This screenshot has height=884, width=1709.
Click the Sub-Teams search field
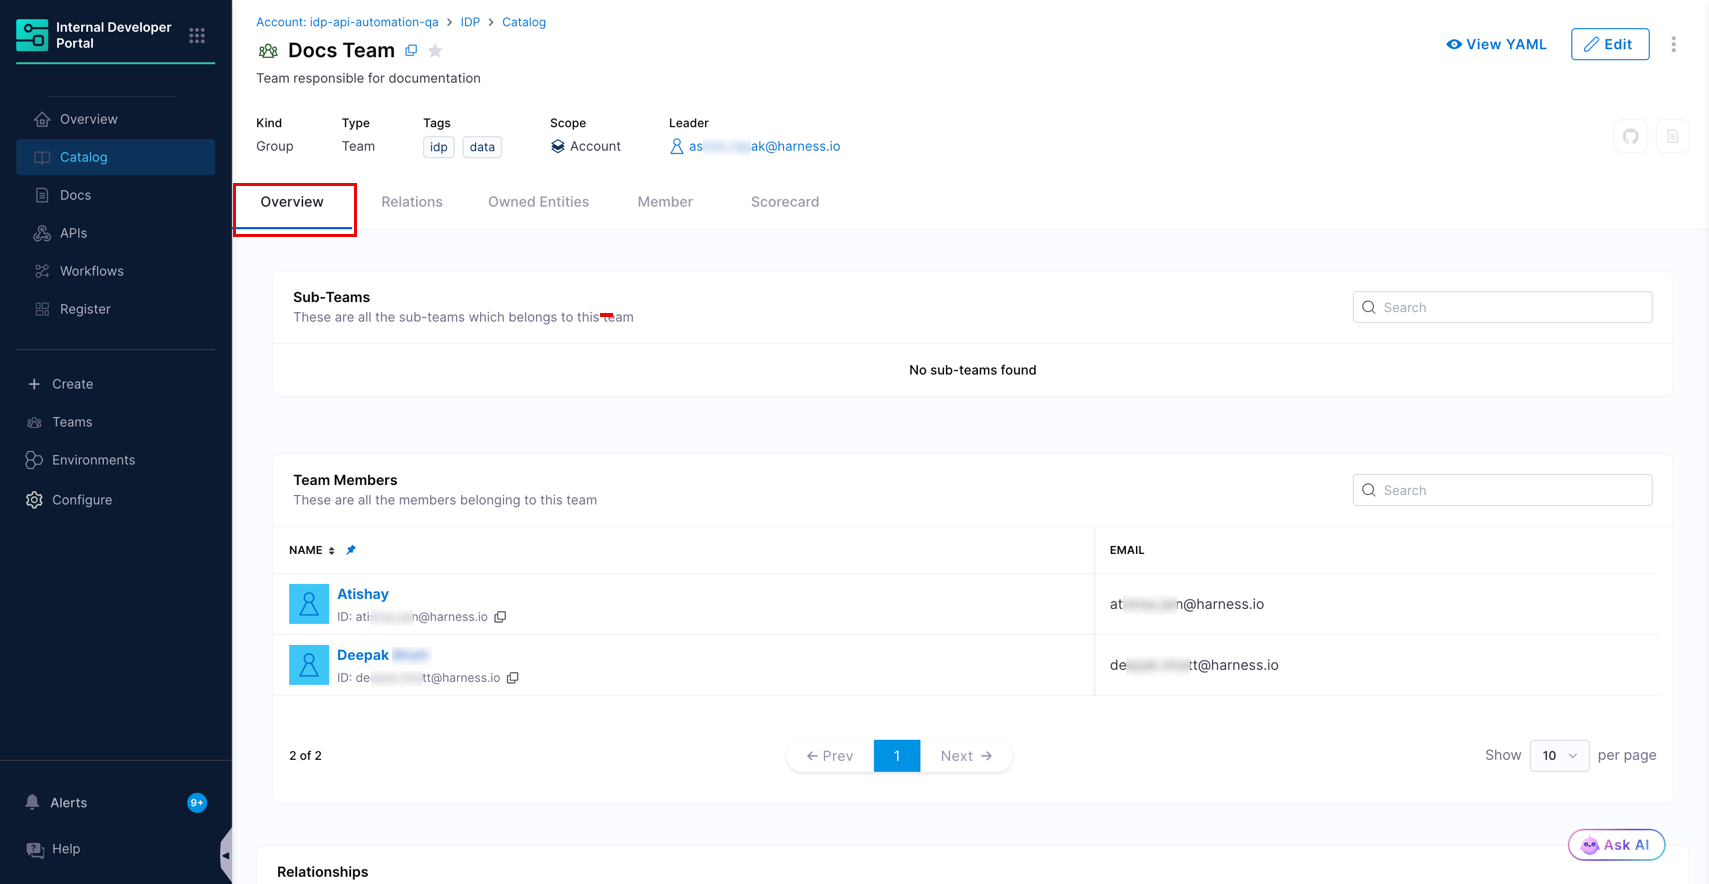pyautogui.click(x=1502, y=307)
